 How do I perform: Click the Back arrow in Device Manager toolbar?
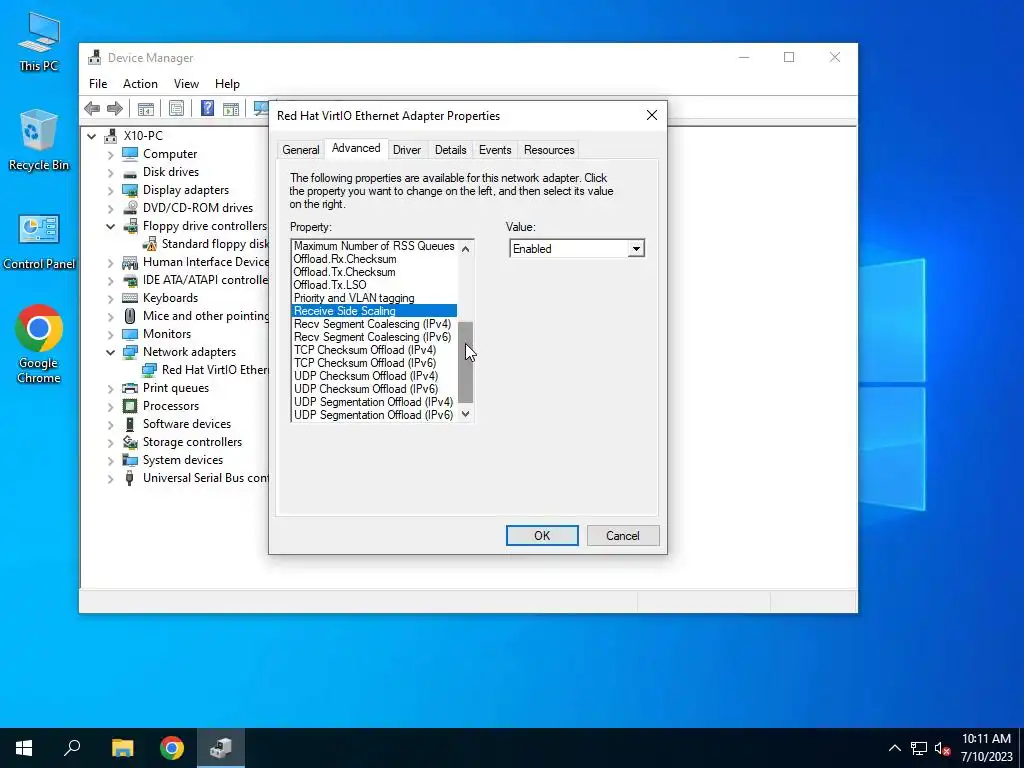click(x=92, y=108)
